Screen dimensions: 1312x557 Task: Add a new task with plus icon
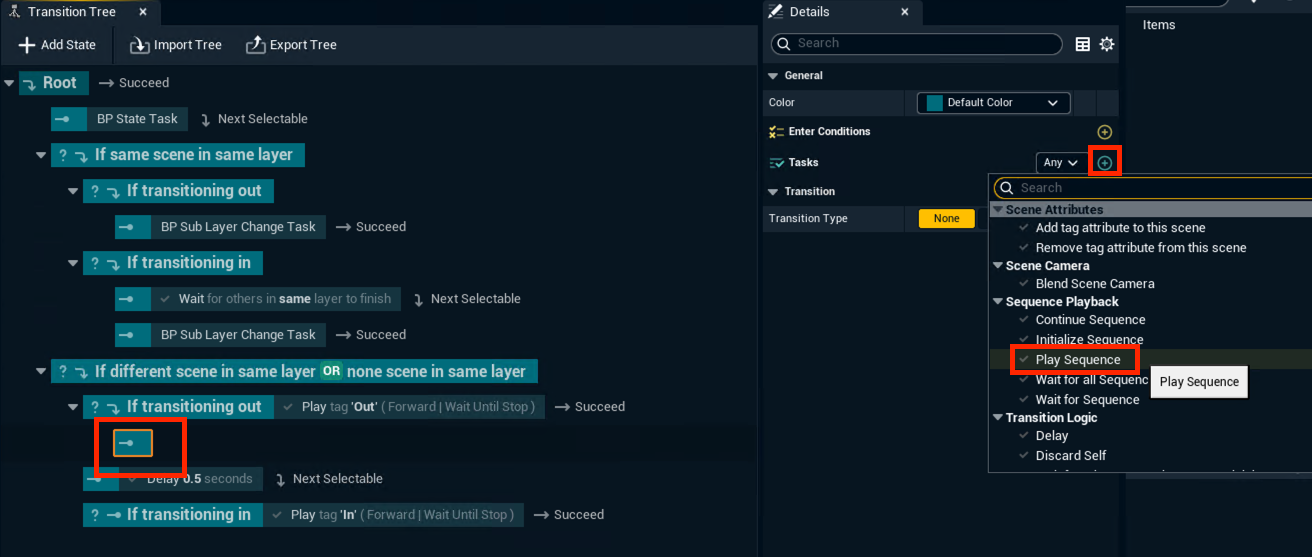(x=1104, y=162)
